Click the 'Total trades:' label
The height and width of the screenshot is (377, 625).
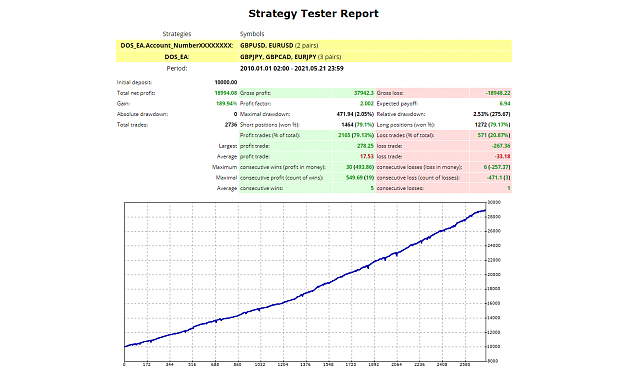click(x=132, y=125)
